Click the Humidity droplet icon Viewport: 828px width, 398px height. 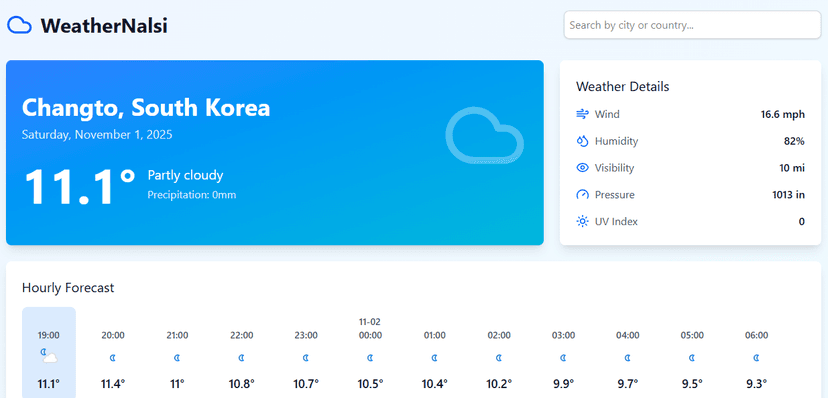[582, 141]
